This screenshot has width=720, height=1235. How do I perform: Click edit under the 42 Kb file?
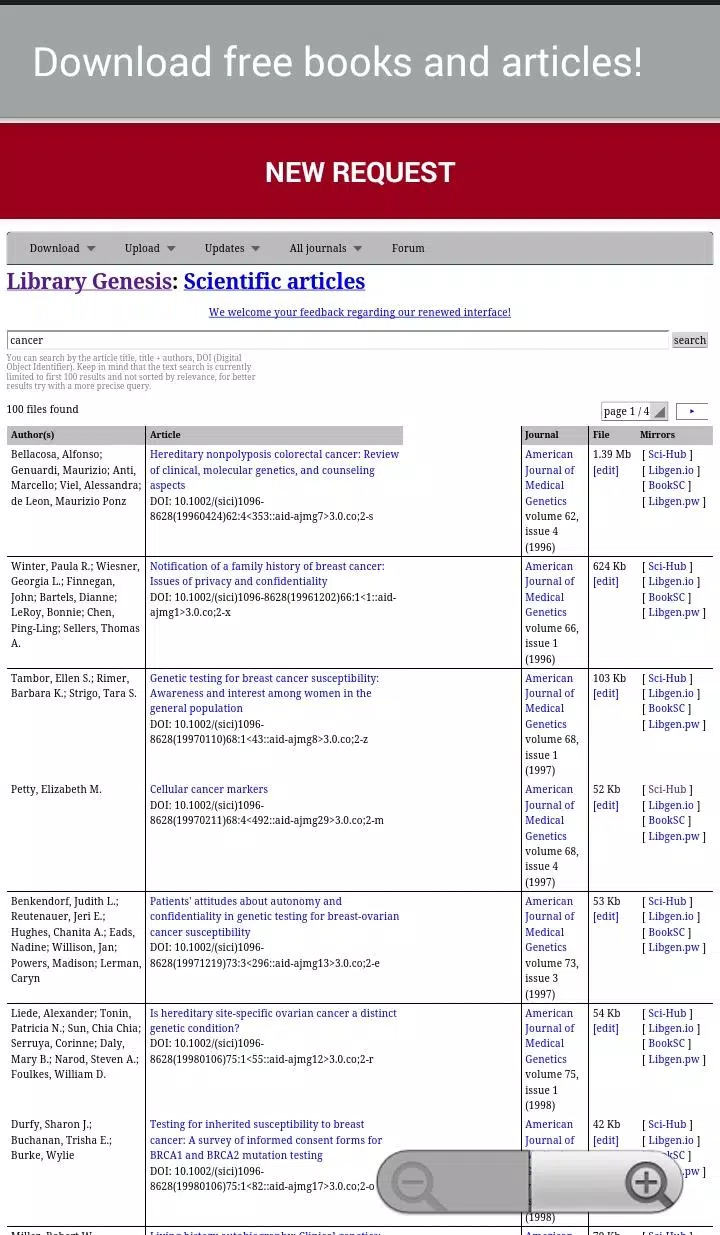coord(606,1140)
